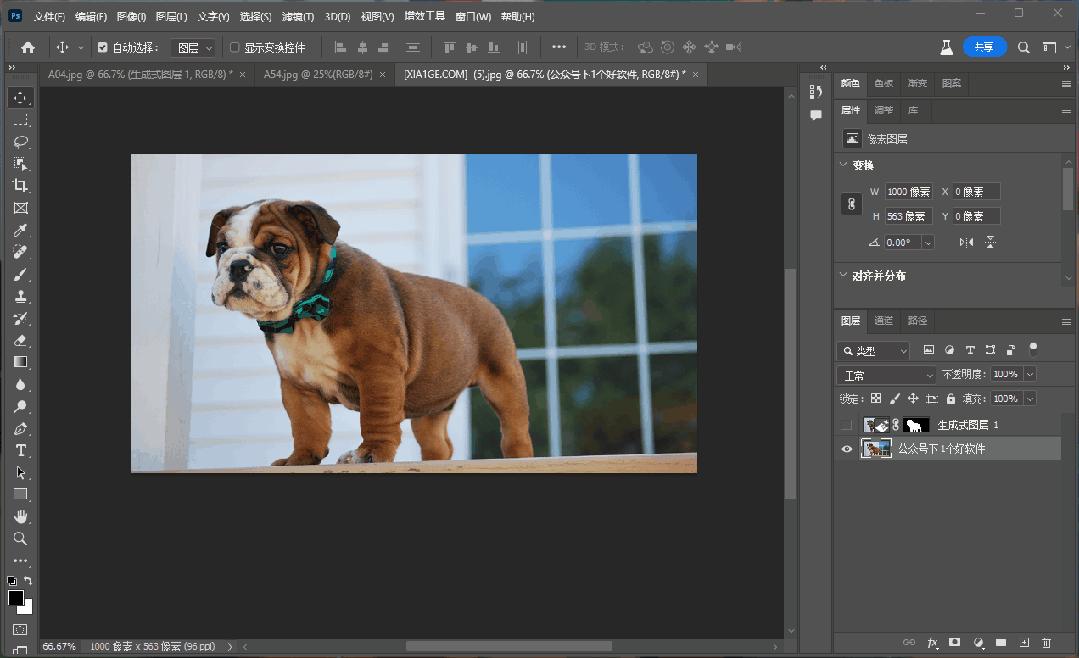This screenshot has width=1079, height=658.
Task: Select the Type tool
Action: point(21,450)
